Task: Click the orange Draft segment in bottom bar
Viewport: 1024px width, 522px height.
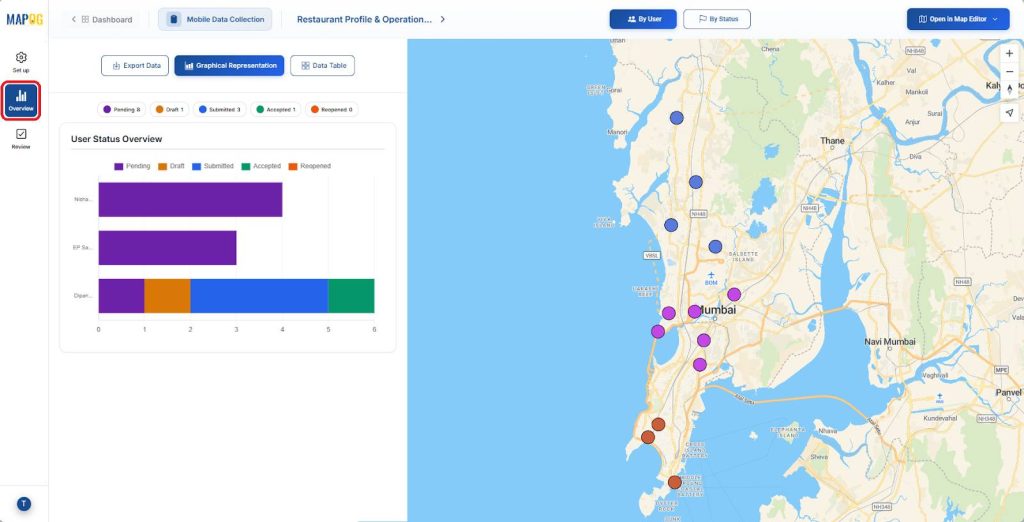Action: tap(167, 296)
